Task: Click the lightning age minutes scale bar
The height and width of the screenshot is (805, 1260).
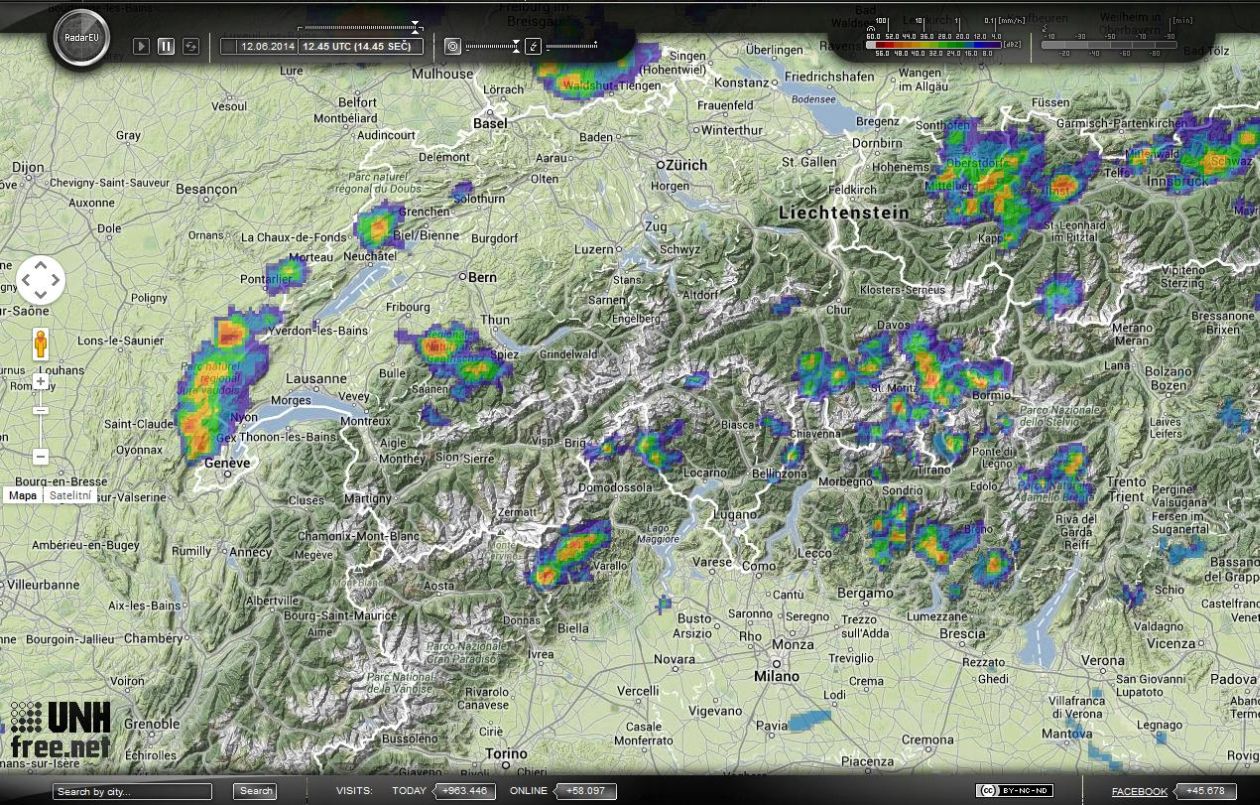Action: (1109, 45)
